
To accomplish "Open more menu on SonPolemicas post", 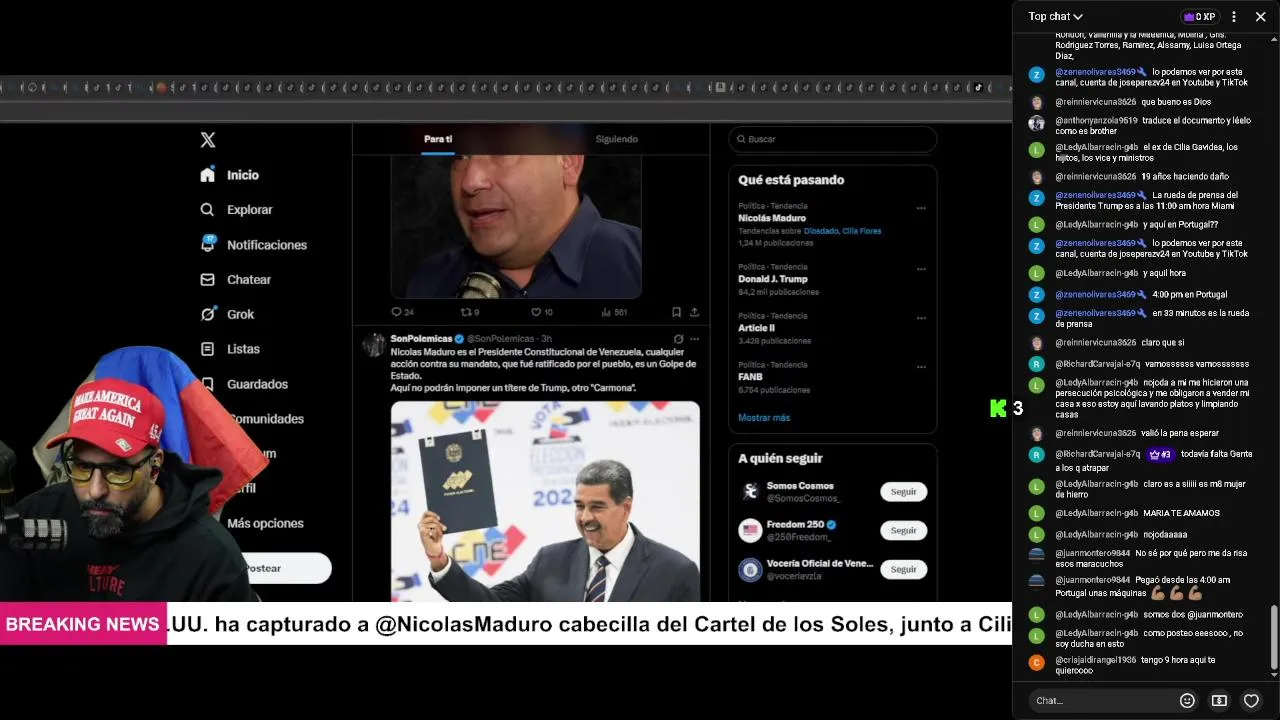I will click(694, 339).
